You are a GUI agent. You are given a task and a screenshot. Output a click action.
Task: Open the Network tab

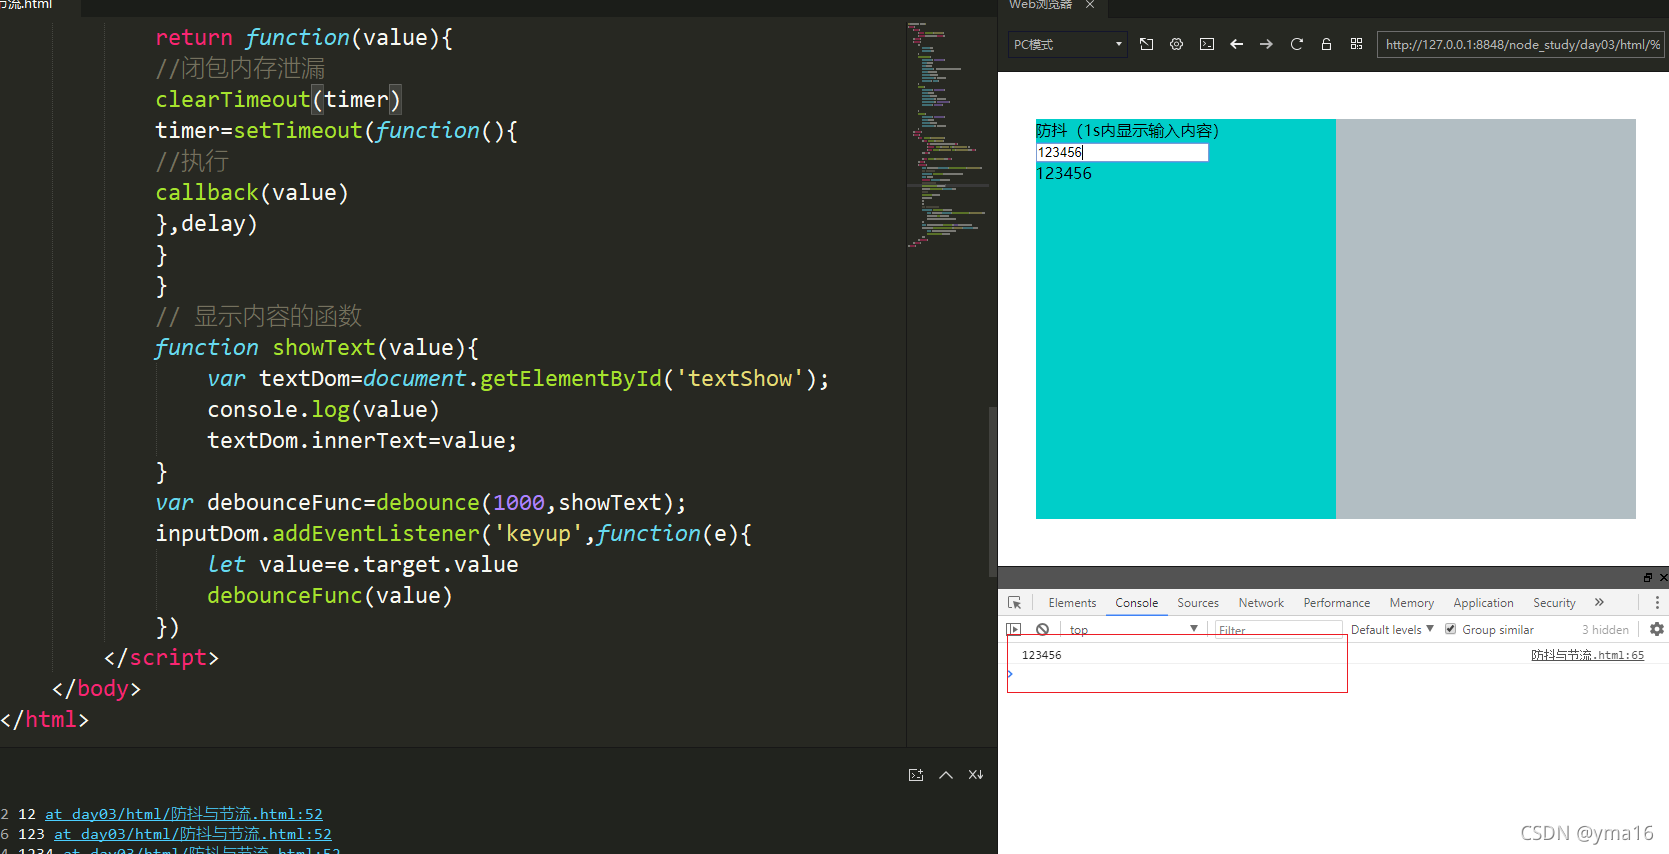[x=1261, y=603]
